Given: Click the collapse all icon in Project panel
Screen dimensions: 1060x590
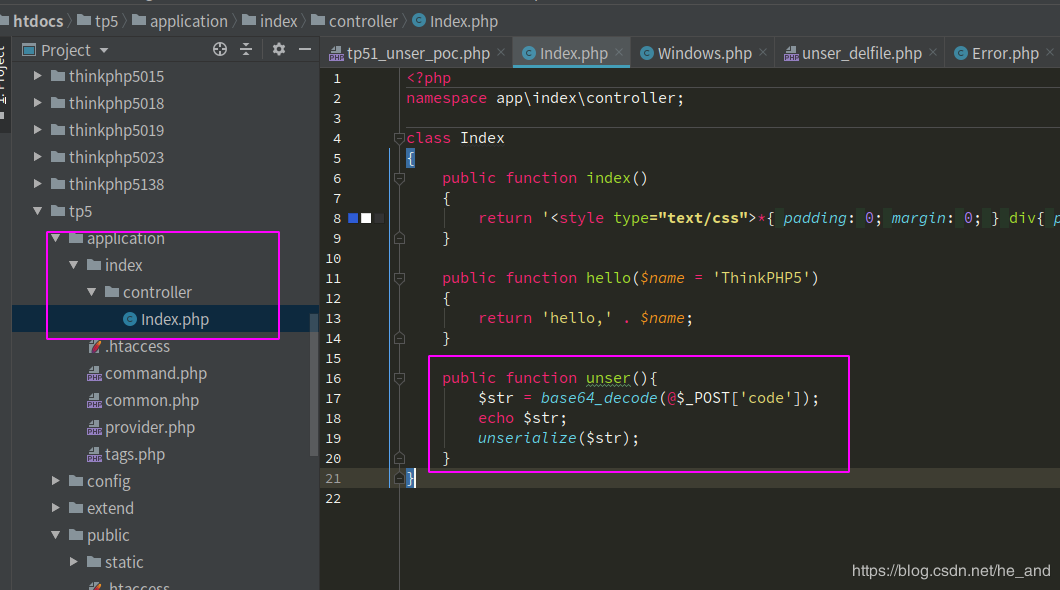Looking at the screenshot, I should pos(246,49).
